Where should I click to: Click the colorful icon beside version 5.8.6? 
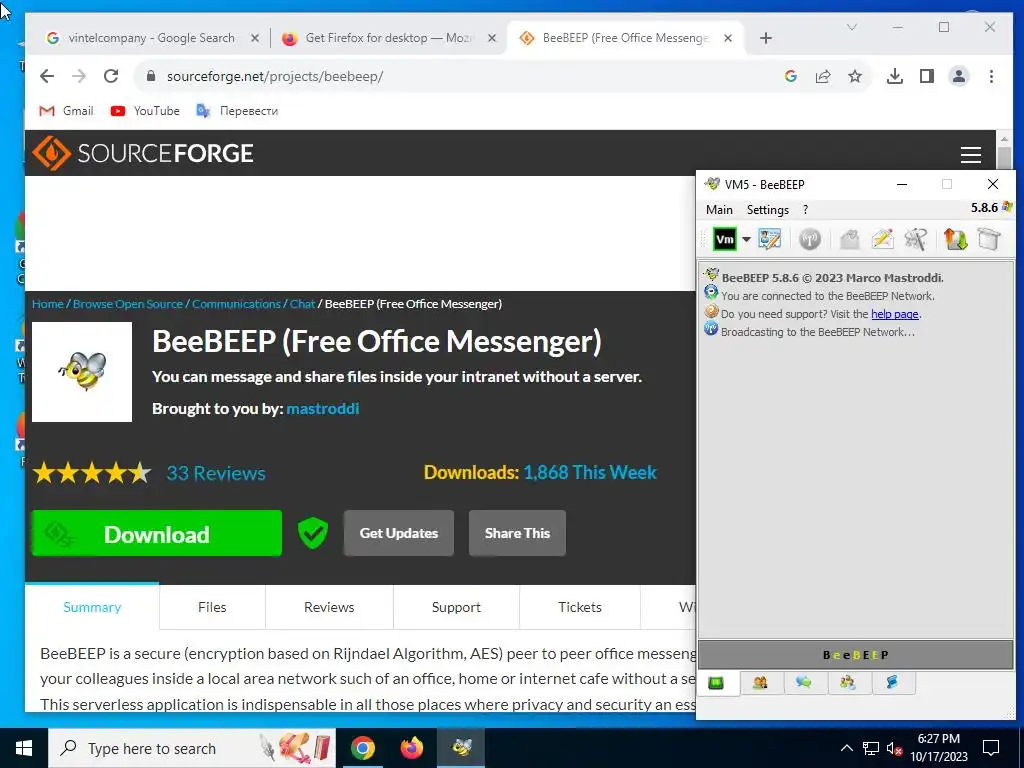pos(1007,208)
